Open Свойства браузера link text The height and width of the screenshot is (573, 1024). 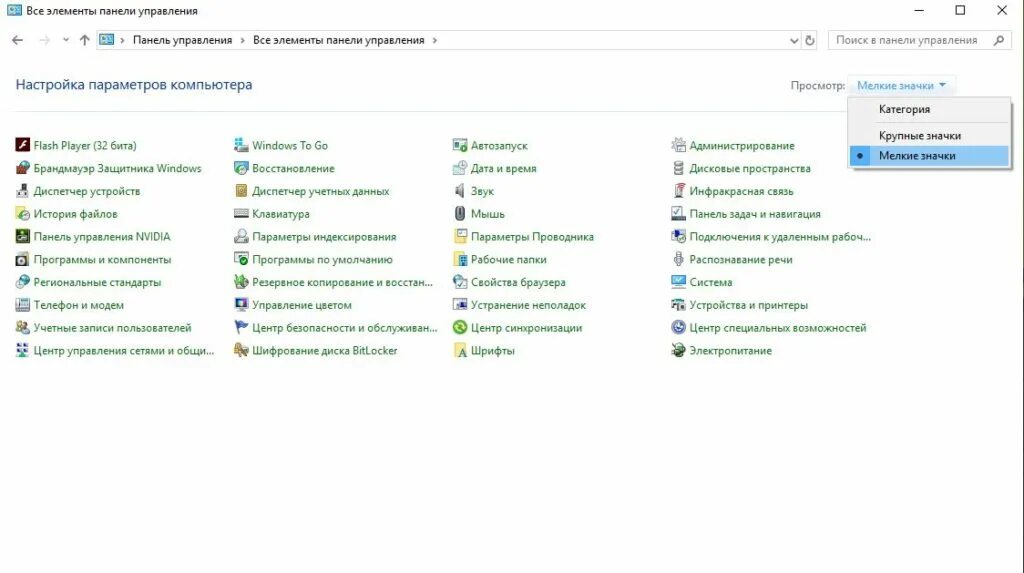click(x=518, y=282)
